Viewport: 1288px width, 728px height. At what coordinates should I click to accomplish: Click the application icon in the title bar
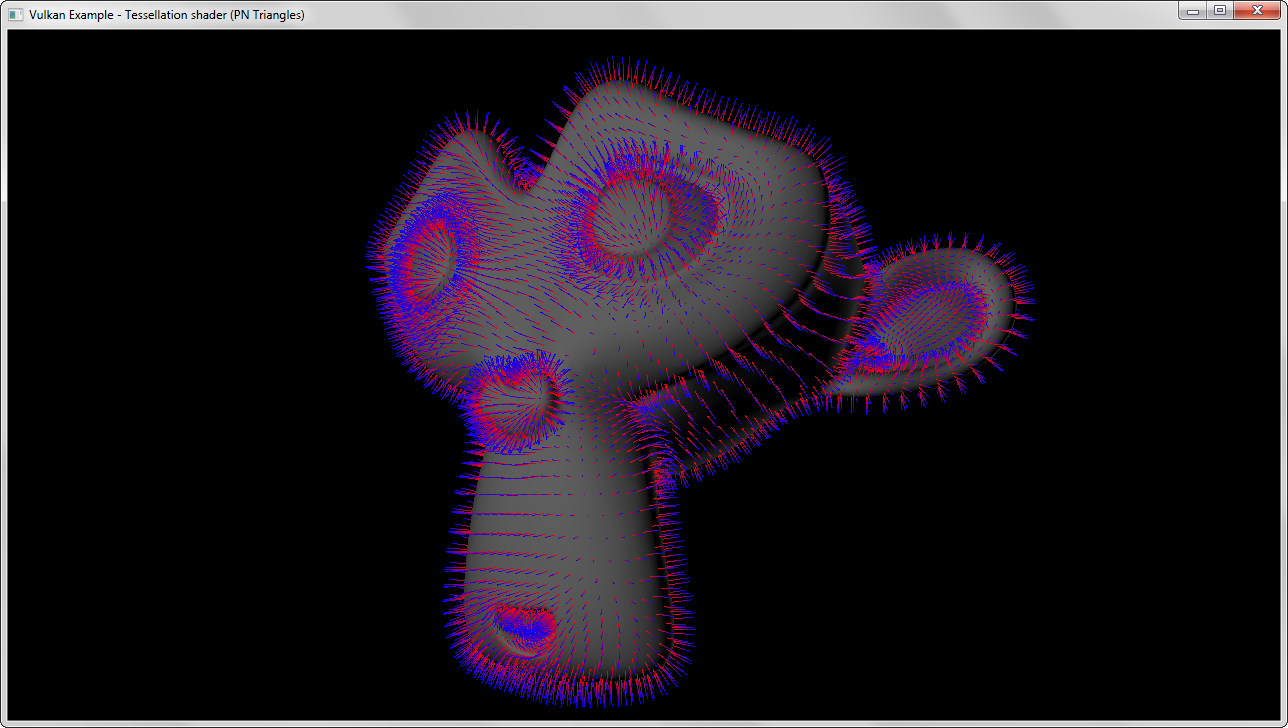(x=15, y=15)
